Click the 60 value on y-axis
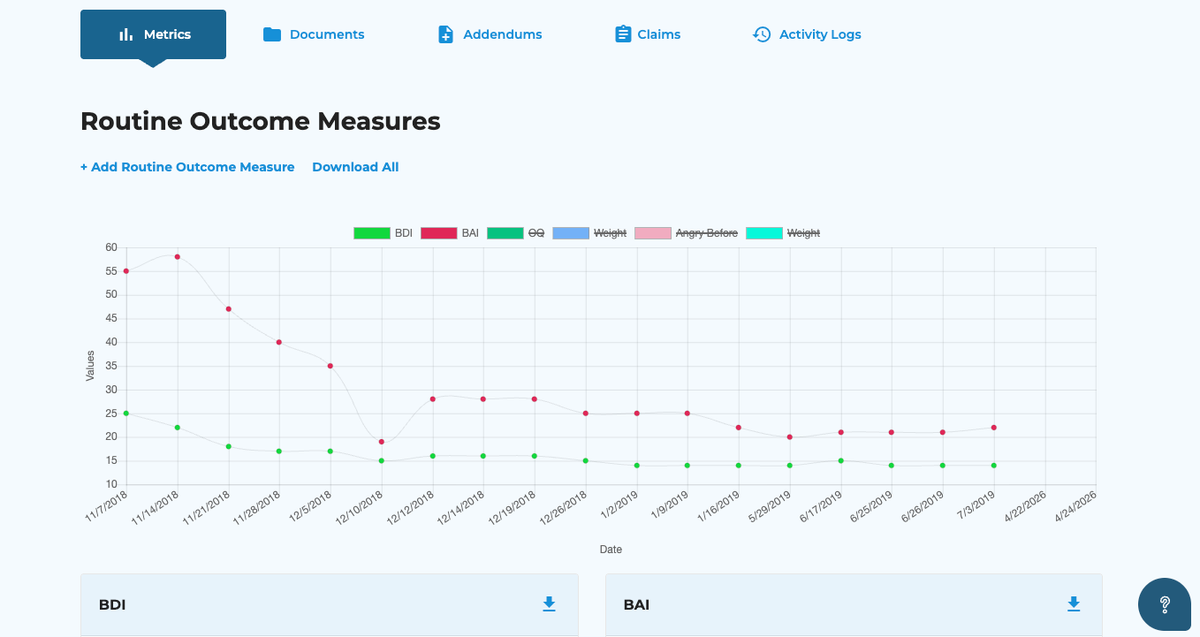 [111, 247]
